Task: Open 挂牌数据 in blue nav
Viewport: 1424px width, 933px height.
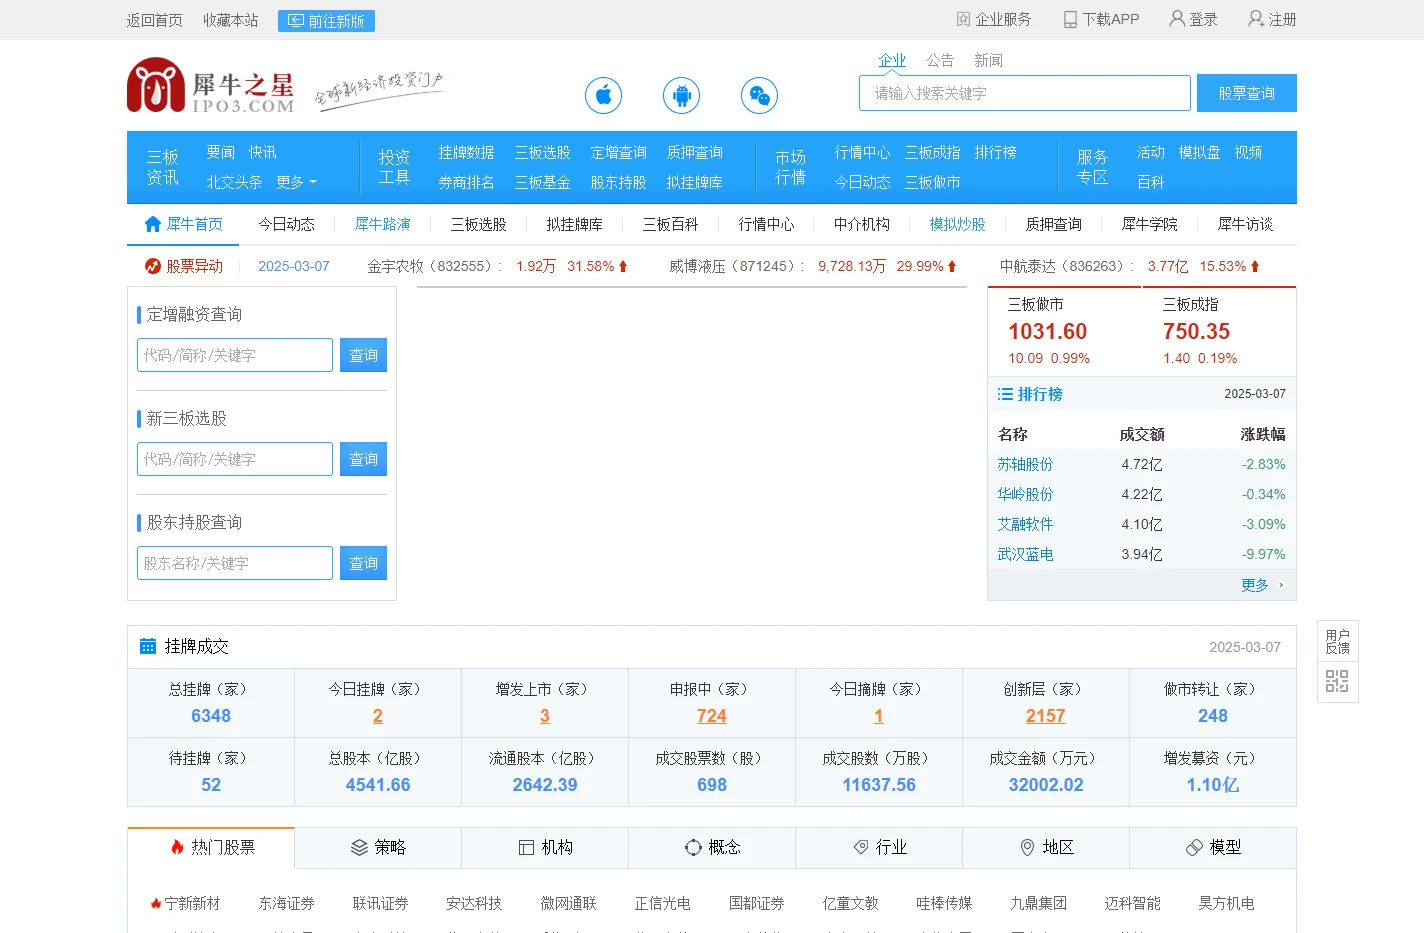Action: pyautogui.click(x=466, y=152)
